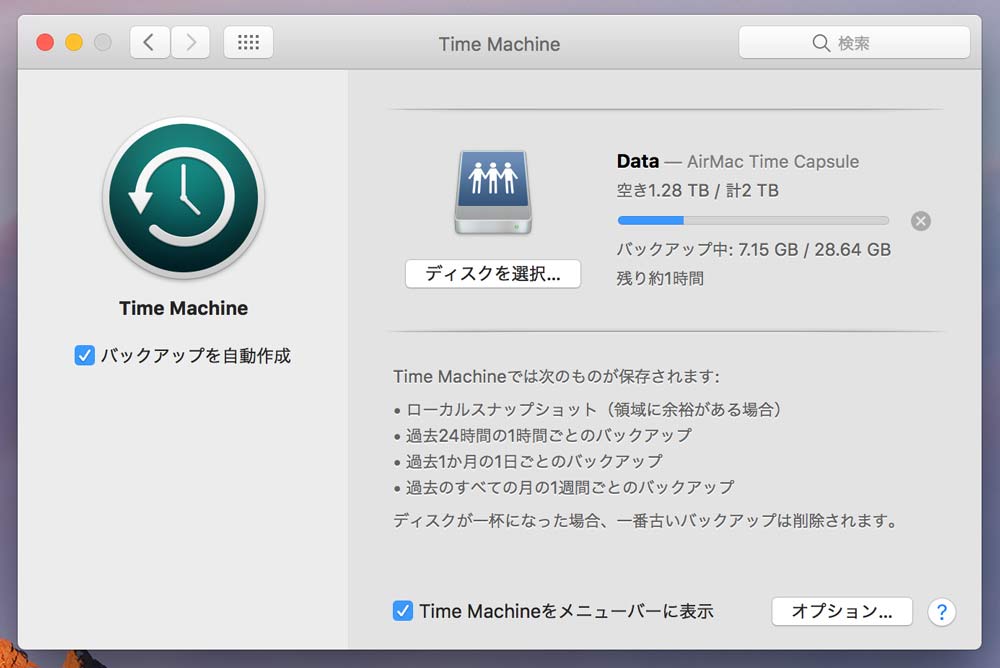Click the bold Data disk name
Screen dimensions: 1000x668
638,161
